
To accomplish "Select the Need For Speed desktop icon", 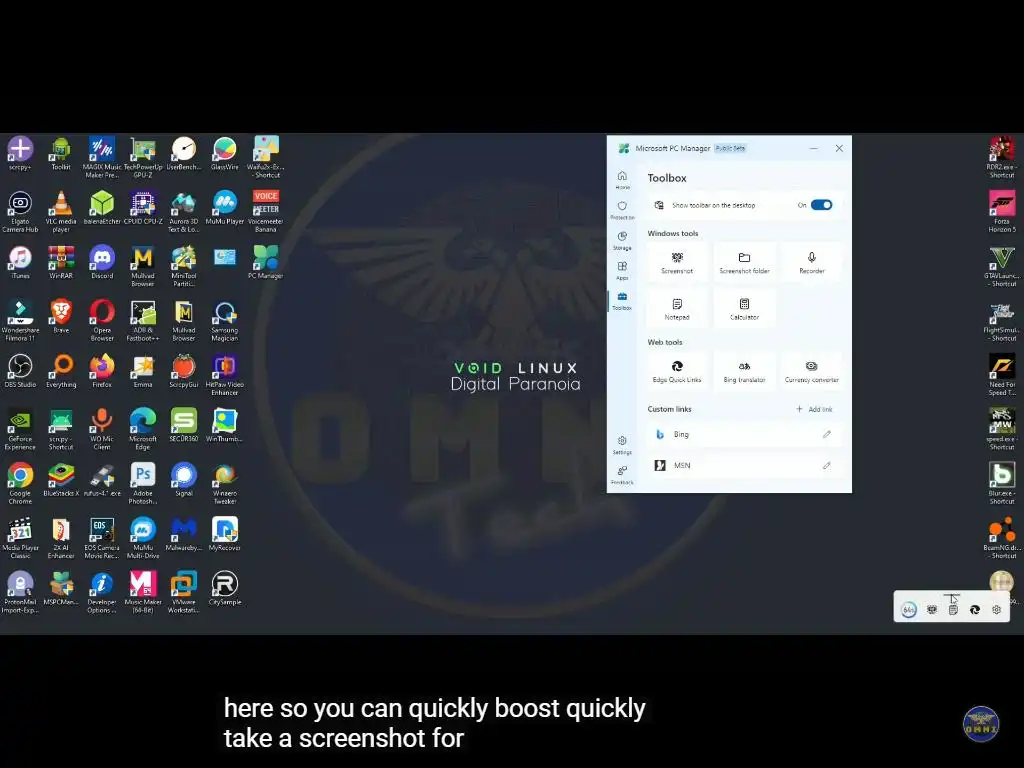I will point(1002,375).
